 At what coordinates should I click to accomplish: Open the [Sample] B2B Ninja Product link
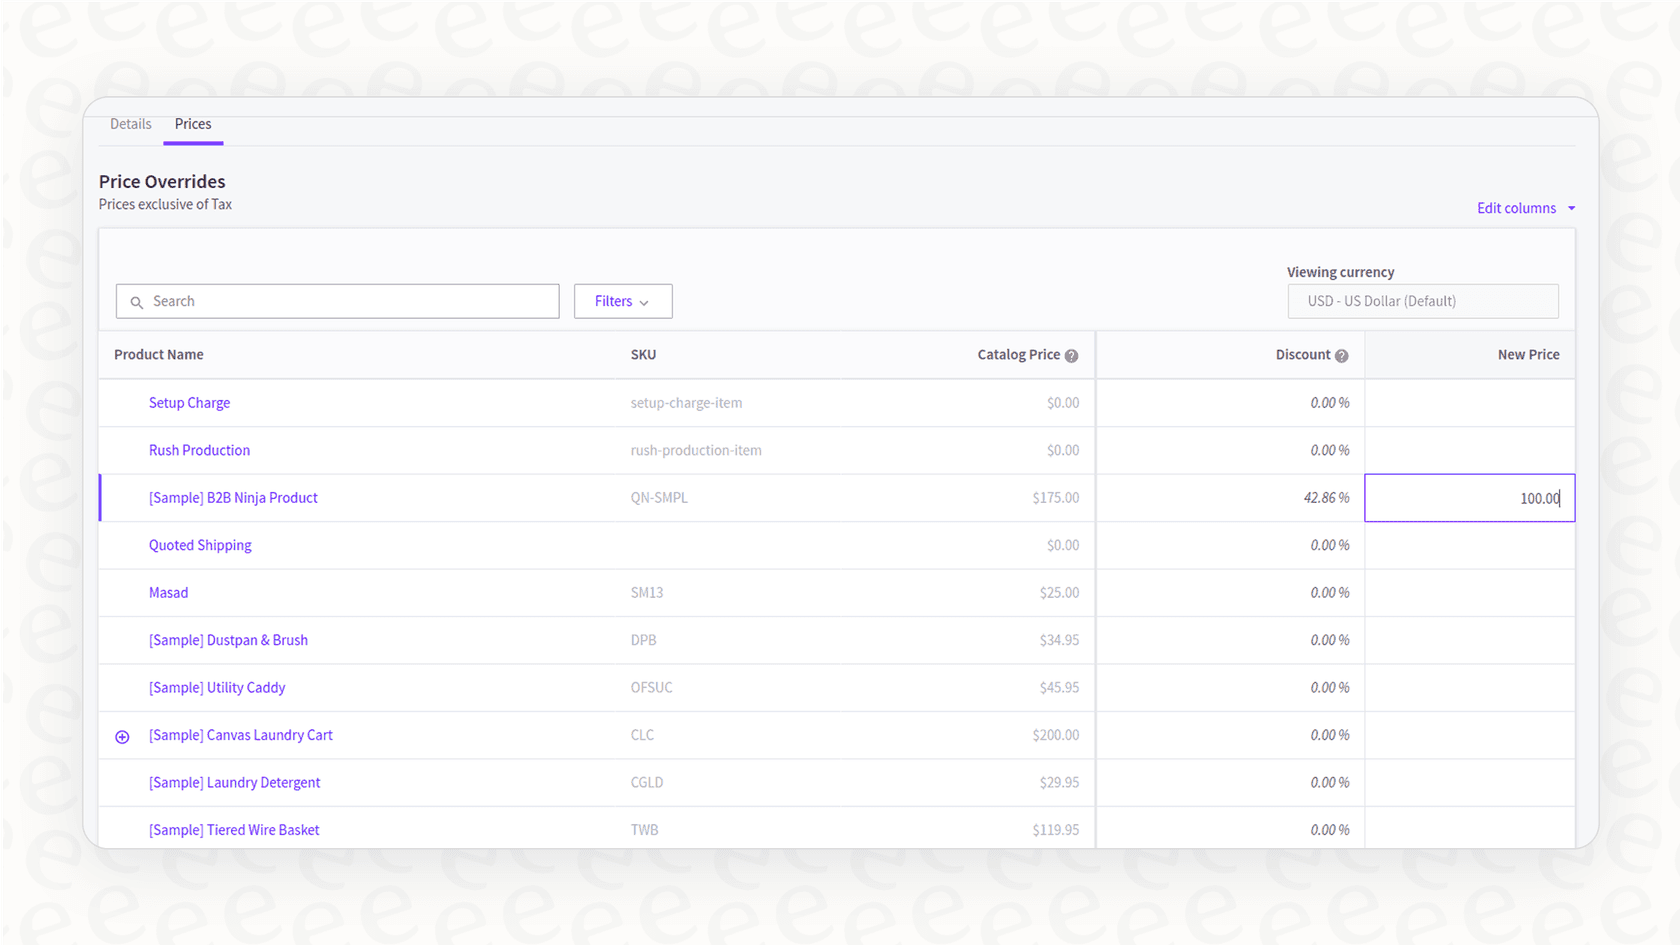coord(233,497)
